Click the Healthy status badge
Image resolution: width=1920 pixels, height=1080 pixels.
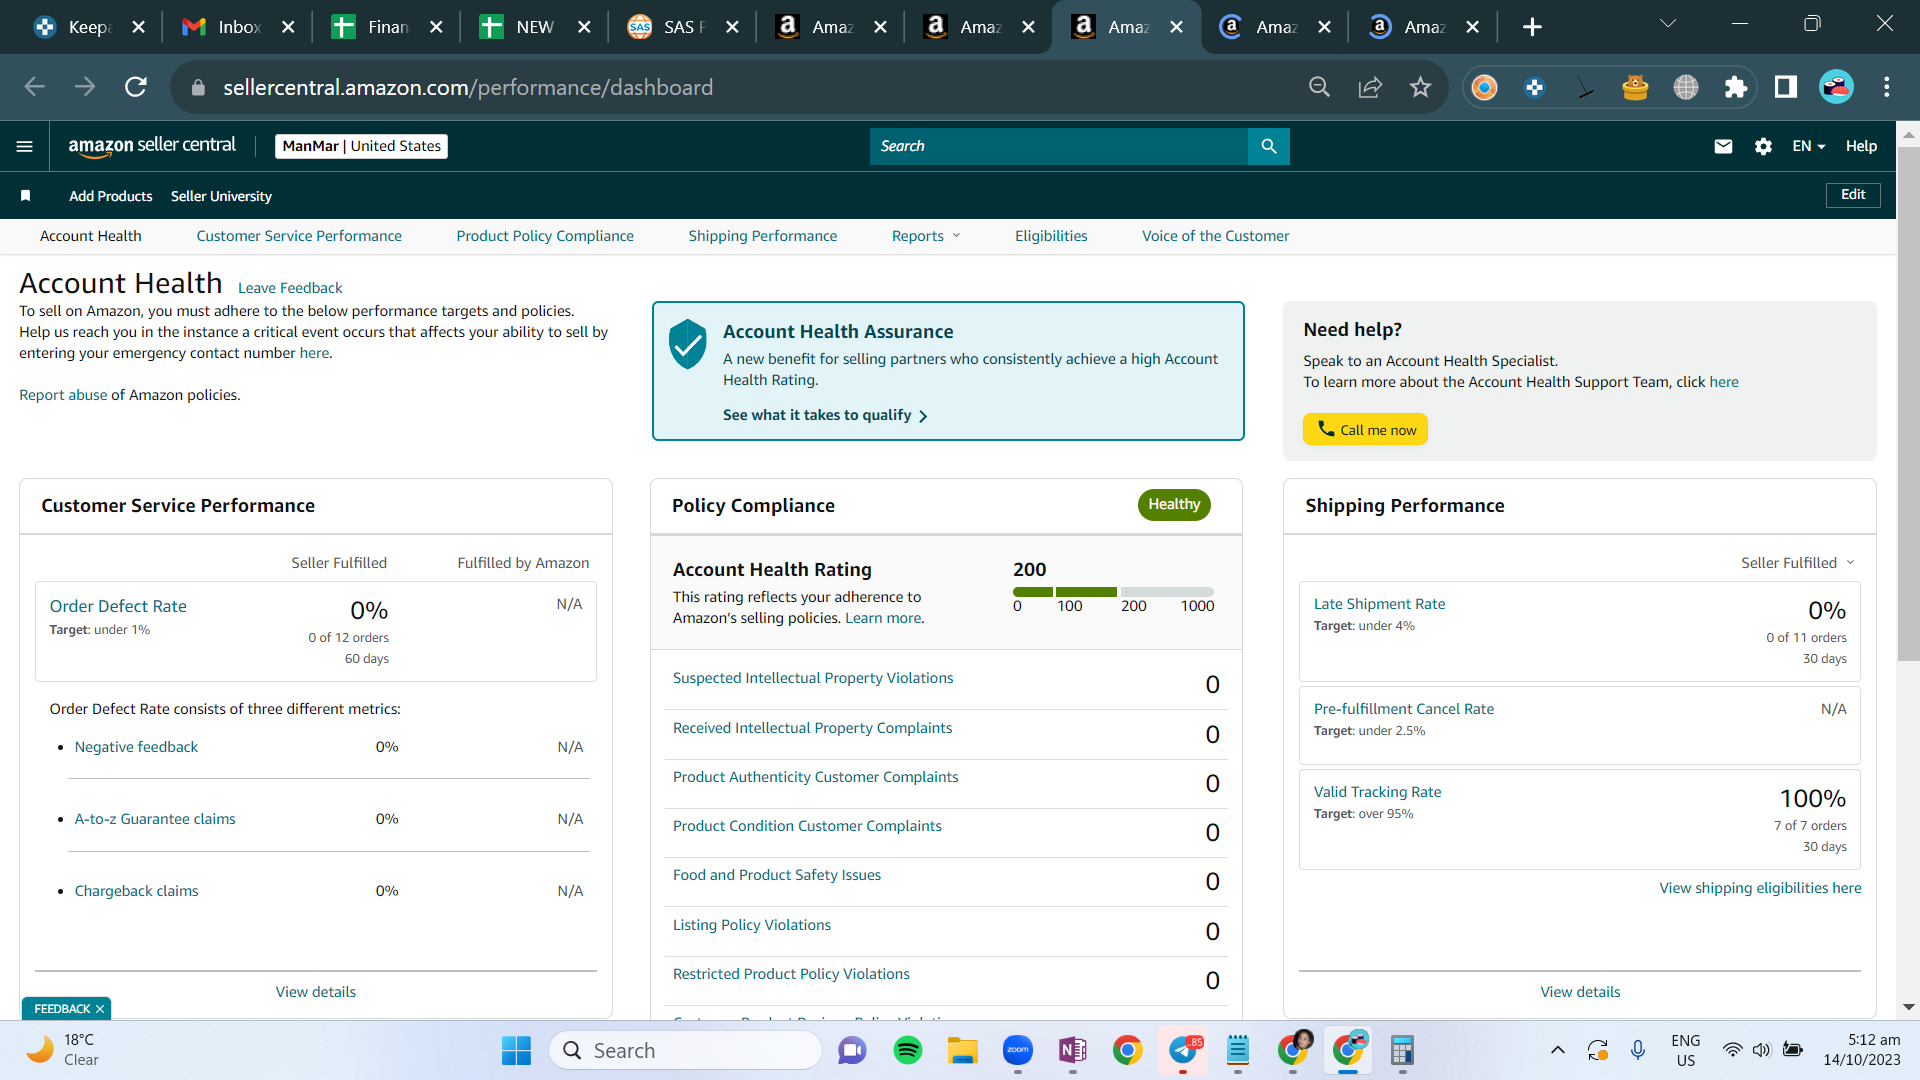(x=1174, y=505)
